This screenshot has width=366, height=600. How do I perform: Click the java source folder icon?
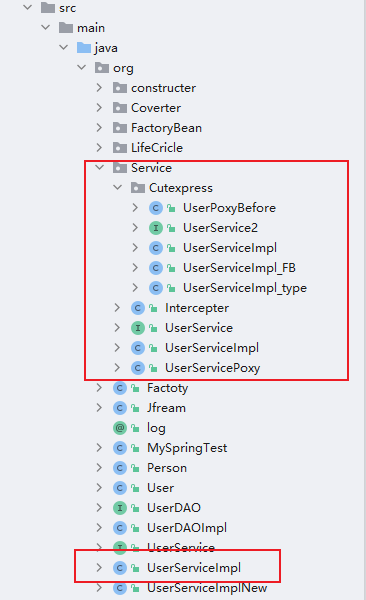(x=84, y=48)
